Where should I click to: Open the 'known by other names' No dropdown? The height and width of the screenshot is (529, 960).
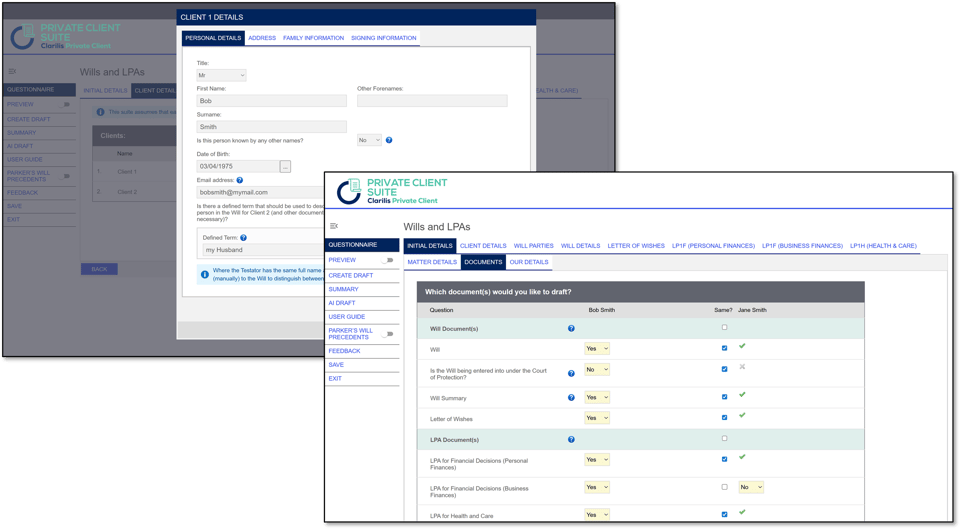(369, 140)
